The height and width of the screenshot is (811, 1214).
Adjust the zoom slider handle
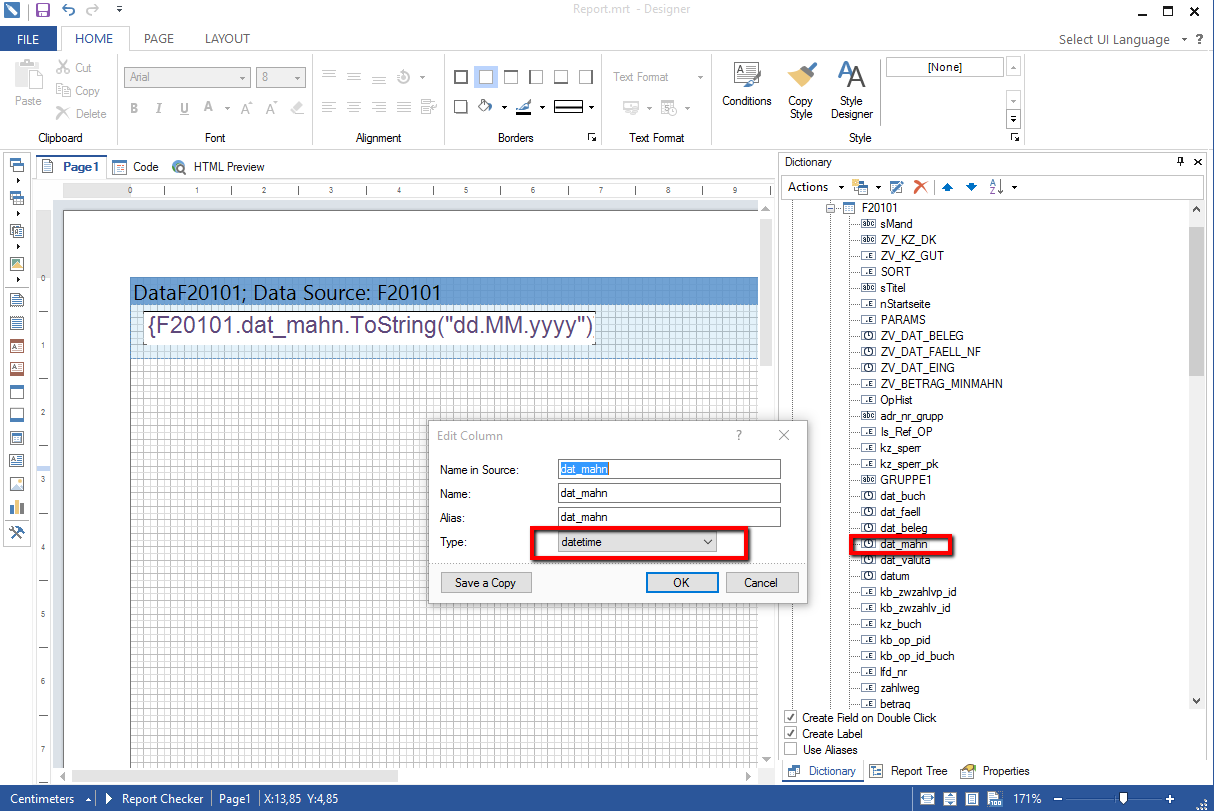coord(1124,798)
